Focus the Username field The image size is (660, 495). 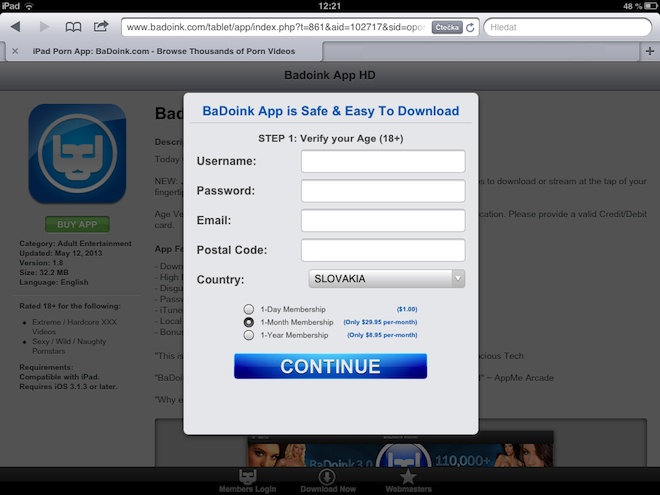[x=383, y=161]
